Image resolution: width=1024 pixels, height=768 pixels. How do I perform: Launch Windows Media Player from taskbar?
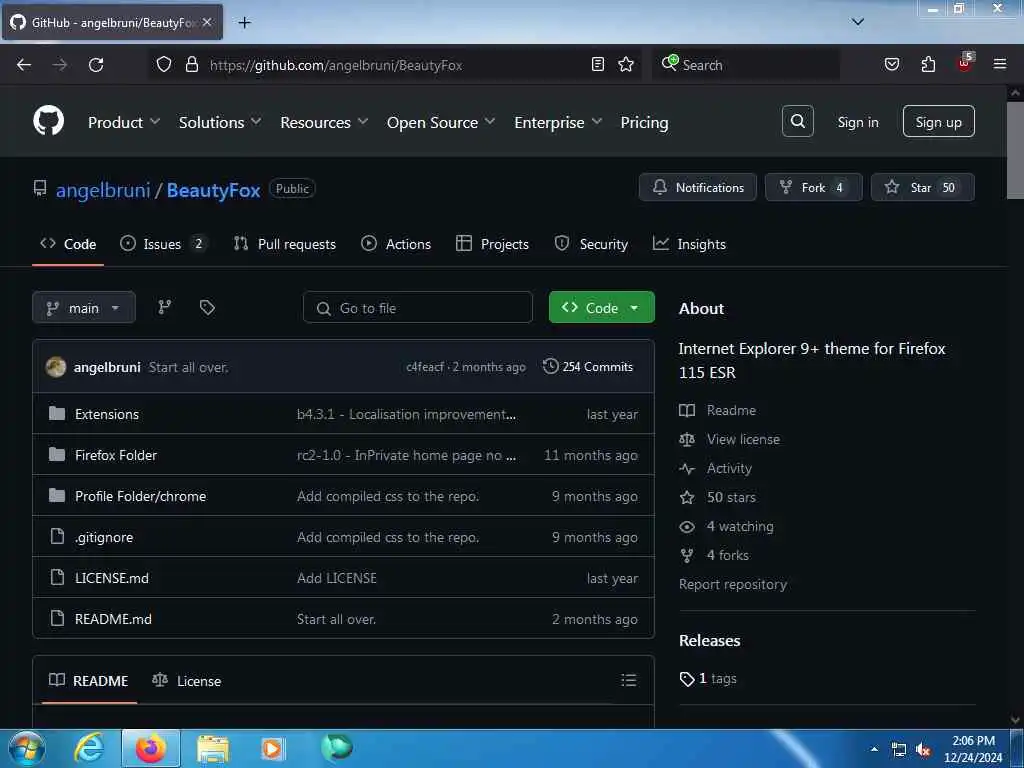point(272,748)
